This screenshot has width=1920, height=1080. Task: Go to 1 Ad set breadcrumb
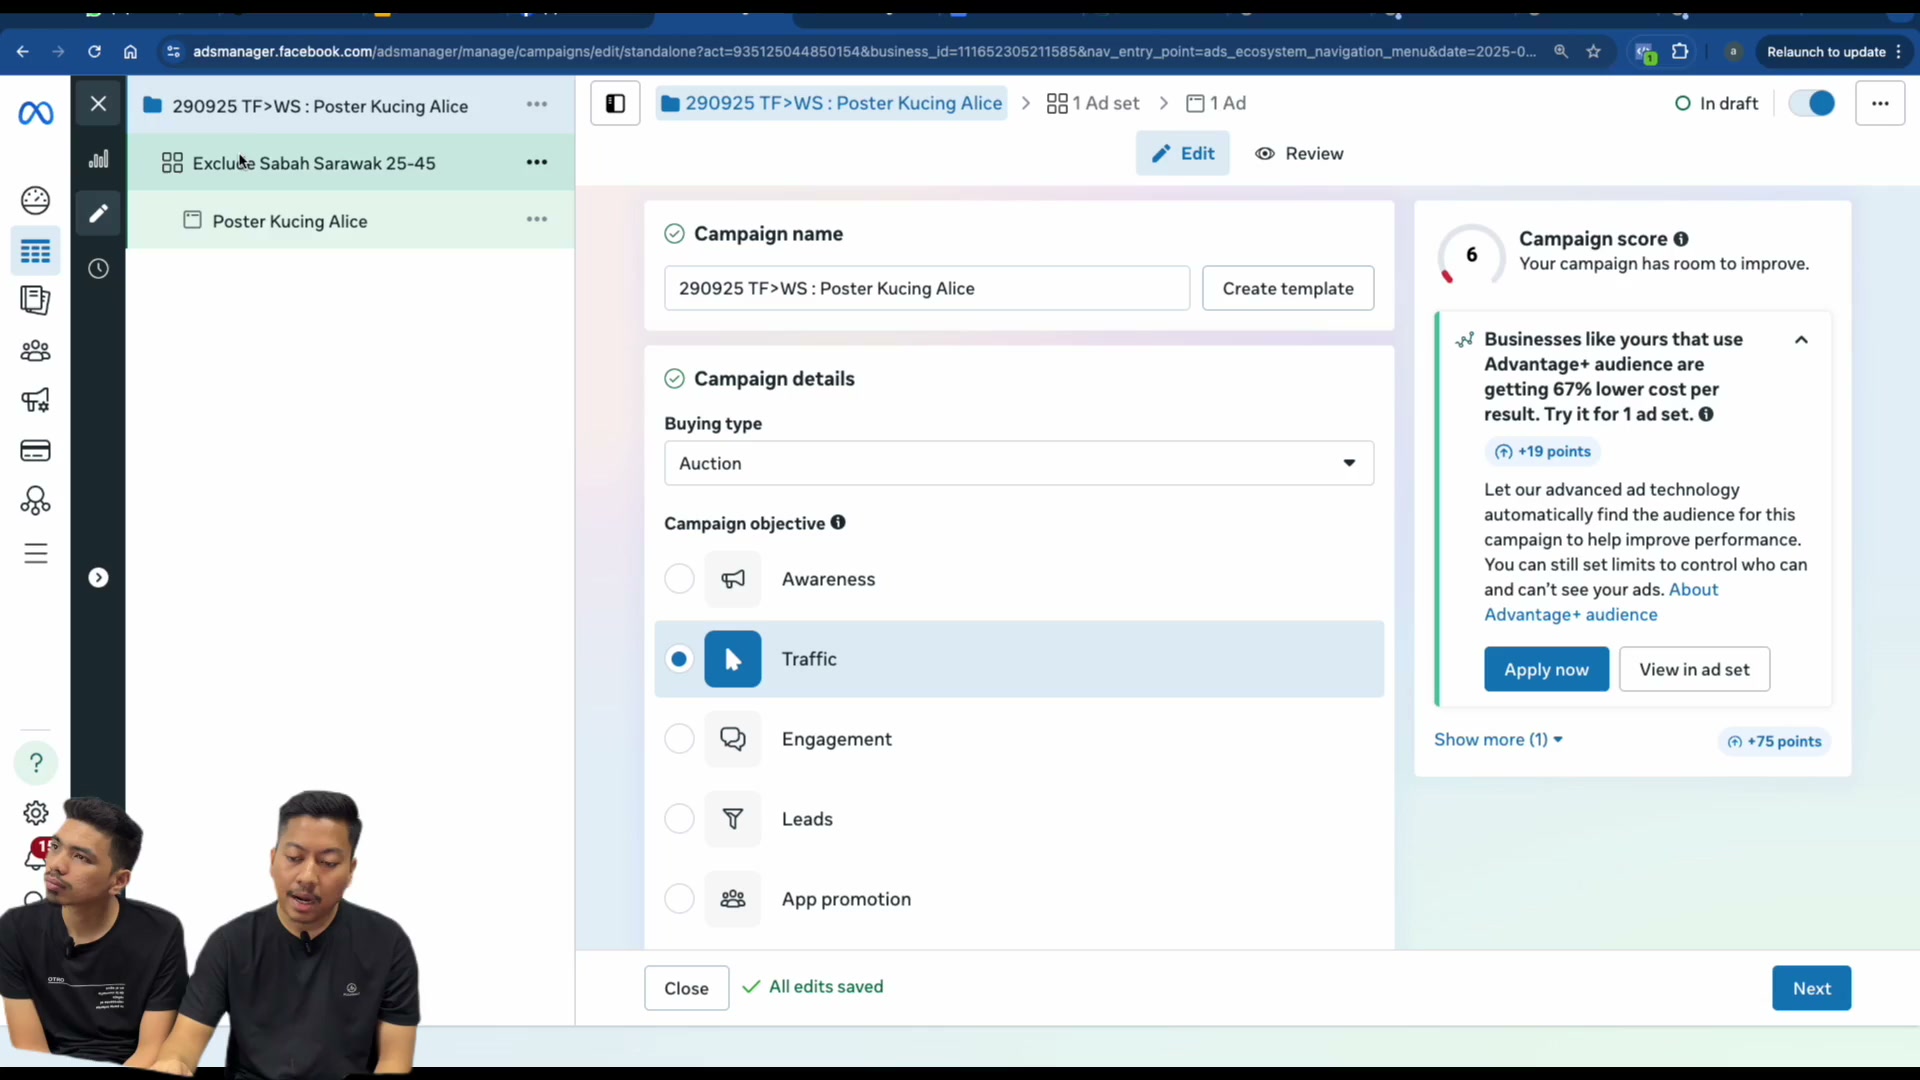[1093, 103]
